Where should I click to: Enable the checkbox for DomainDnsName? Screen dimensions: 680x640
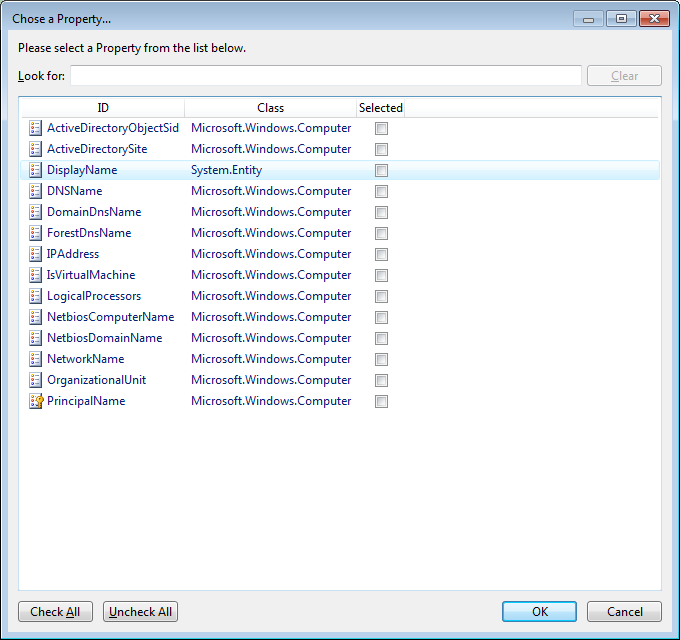tap(381, 212)
